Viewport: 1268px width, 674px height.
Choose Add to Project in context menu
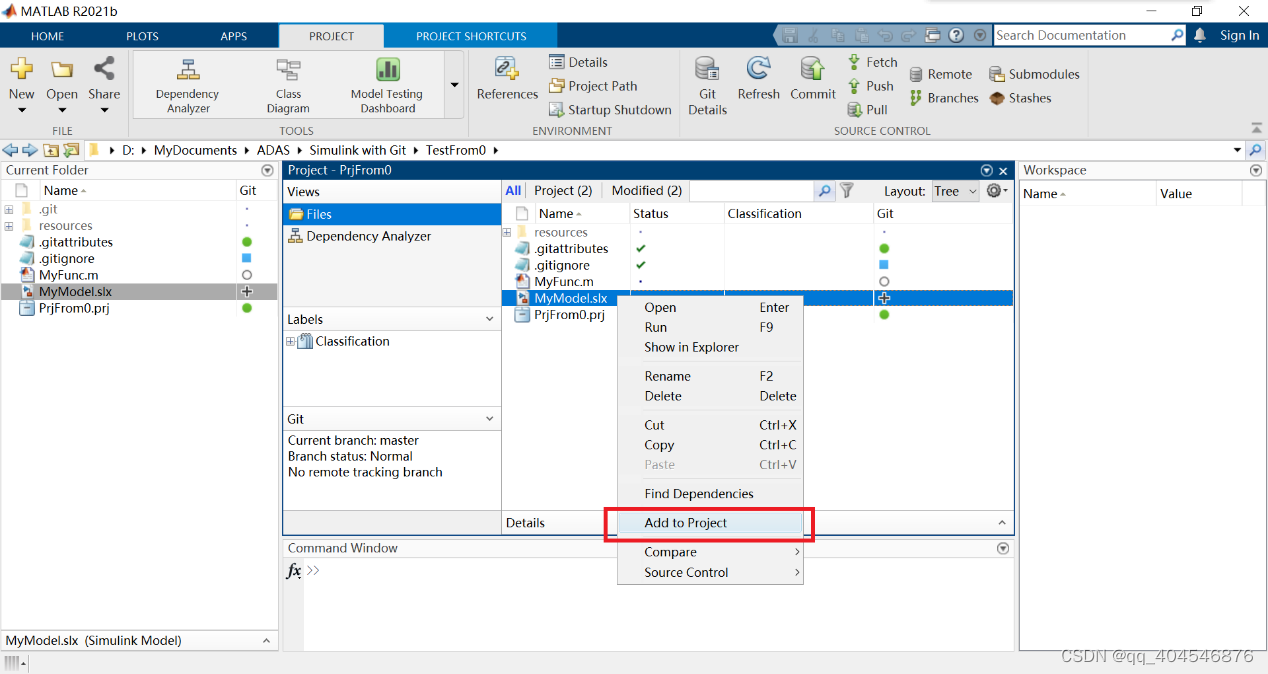coord(710,523)
